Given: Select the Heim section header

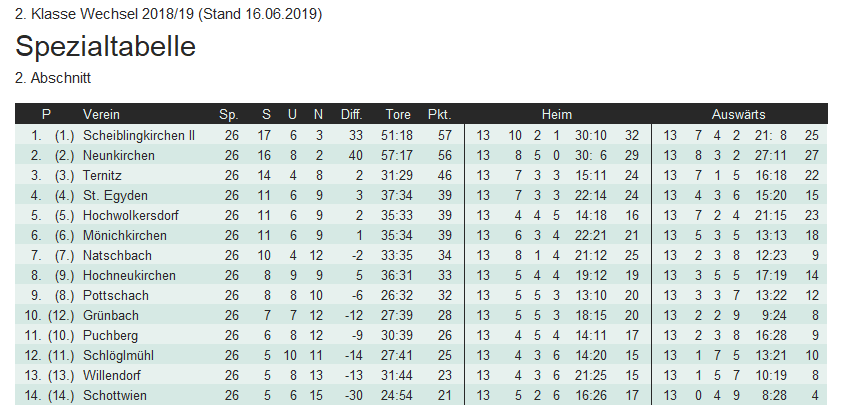Looking at the screenshot, I should pos(557,114).
